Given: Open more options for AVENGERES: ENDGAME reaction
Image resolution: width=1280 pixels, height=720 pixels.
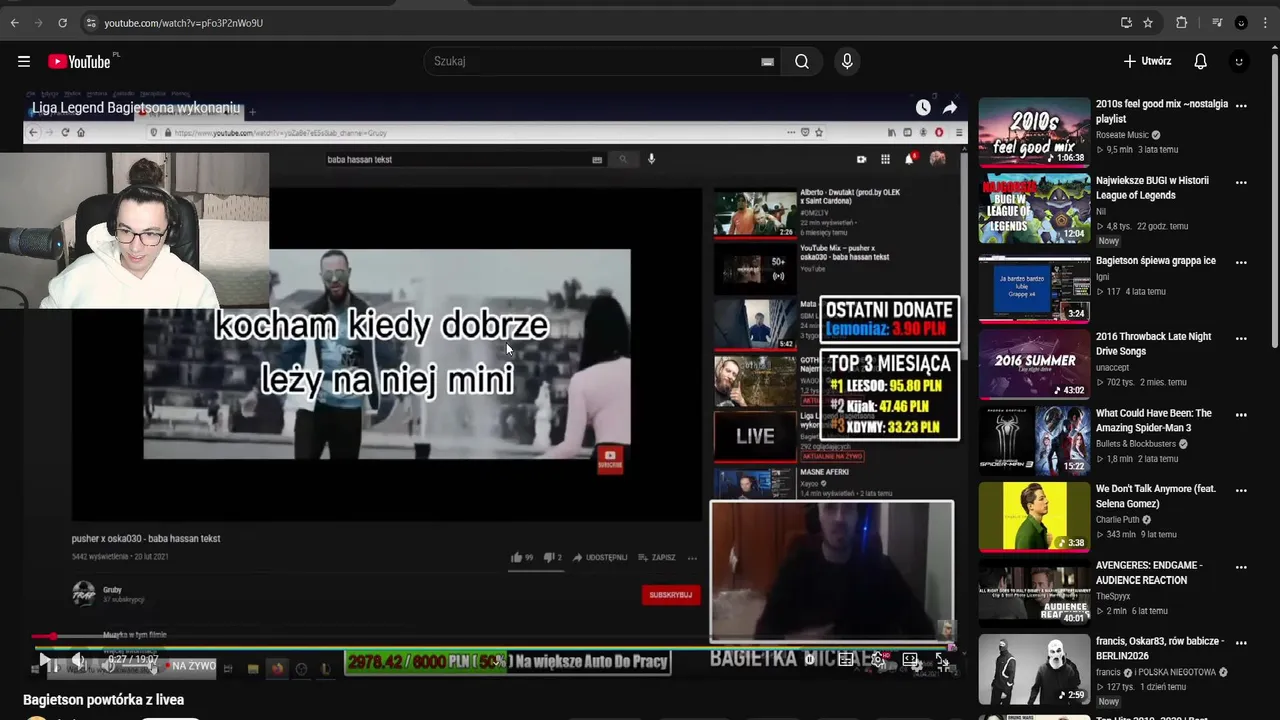Looking at the screenshot, I should tap(1241, 566).
